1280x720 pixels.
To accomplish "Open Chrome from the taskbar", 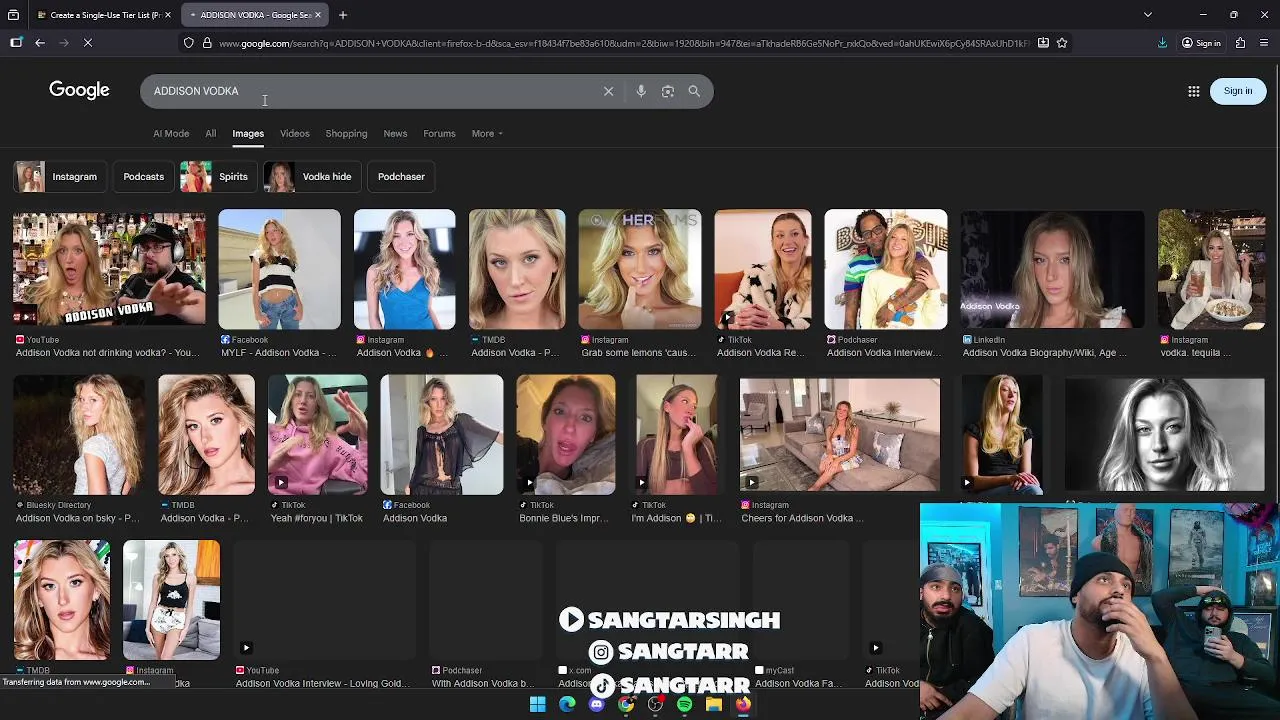I will point(626,704).
